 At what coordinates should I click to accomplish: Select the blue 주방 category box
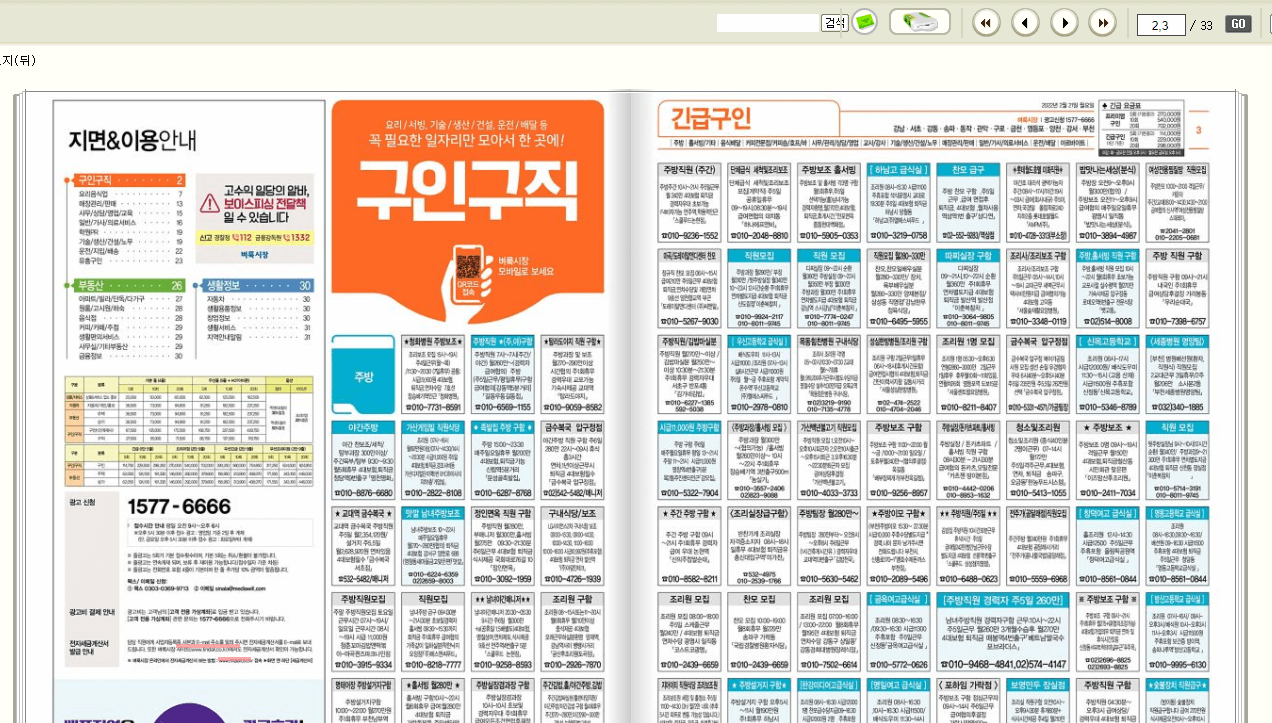[364, 377]
